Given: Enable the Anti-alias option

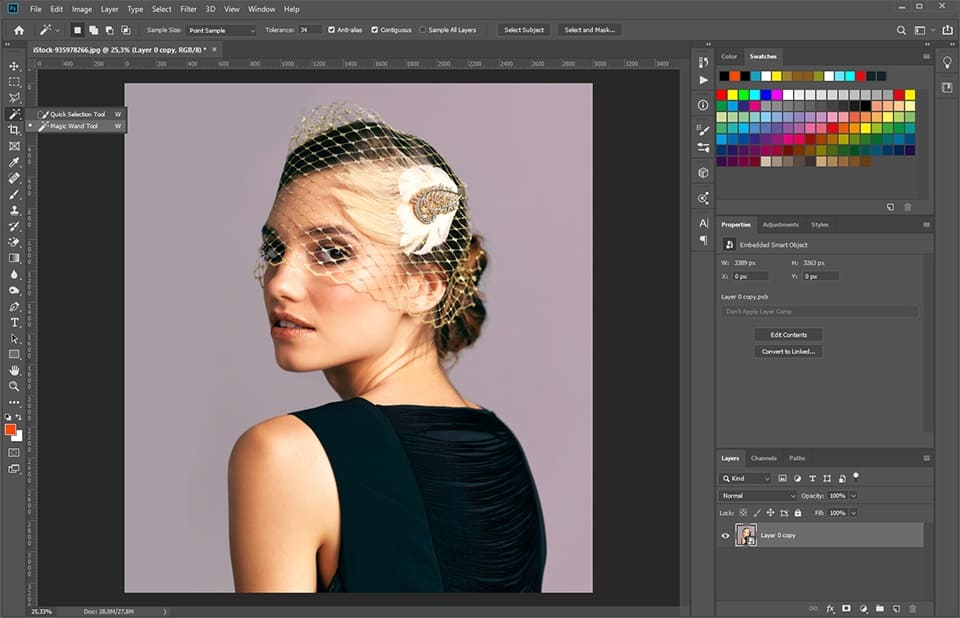Looking at the screenshot, I should (x=333, y=30).
